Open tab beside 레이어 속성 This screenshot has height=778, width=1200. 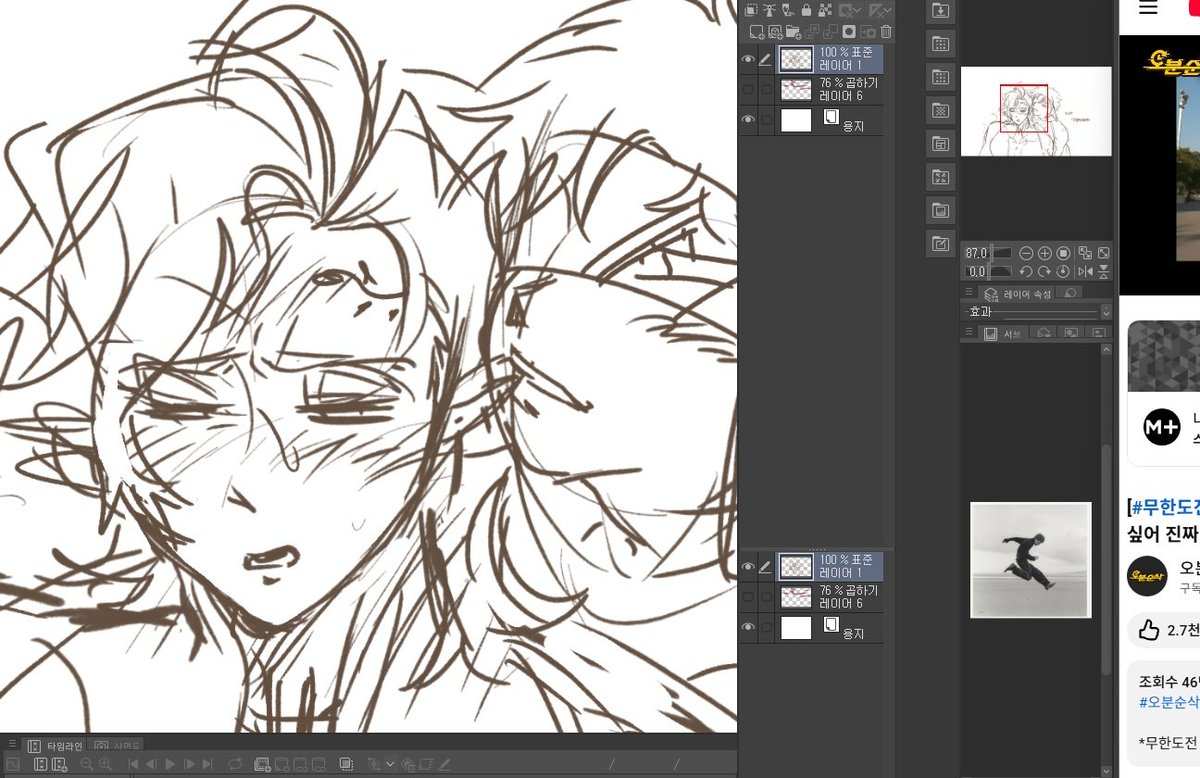click(1069, 293)
